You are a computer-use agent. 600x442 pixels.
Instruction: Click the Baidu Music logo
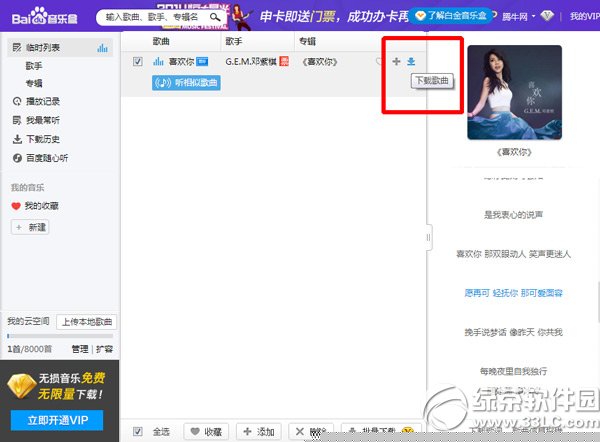tap(44, 17)
